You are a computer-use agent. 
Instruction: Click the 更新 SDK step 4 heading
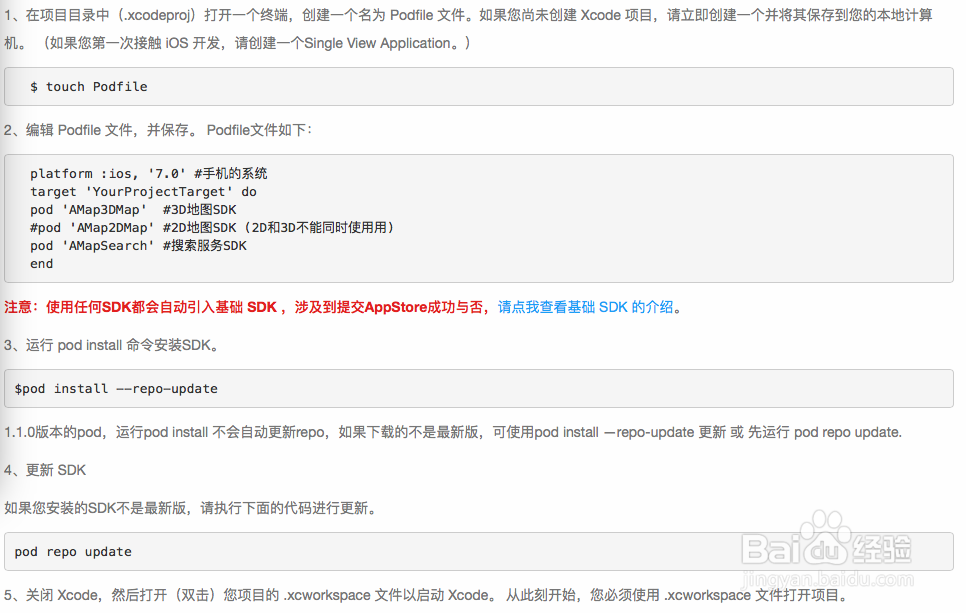45,470
